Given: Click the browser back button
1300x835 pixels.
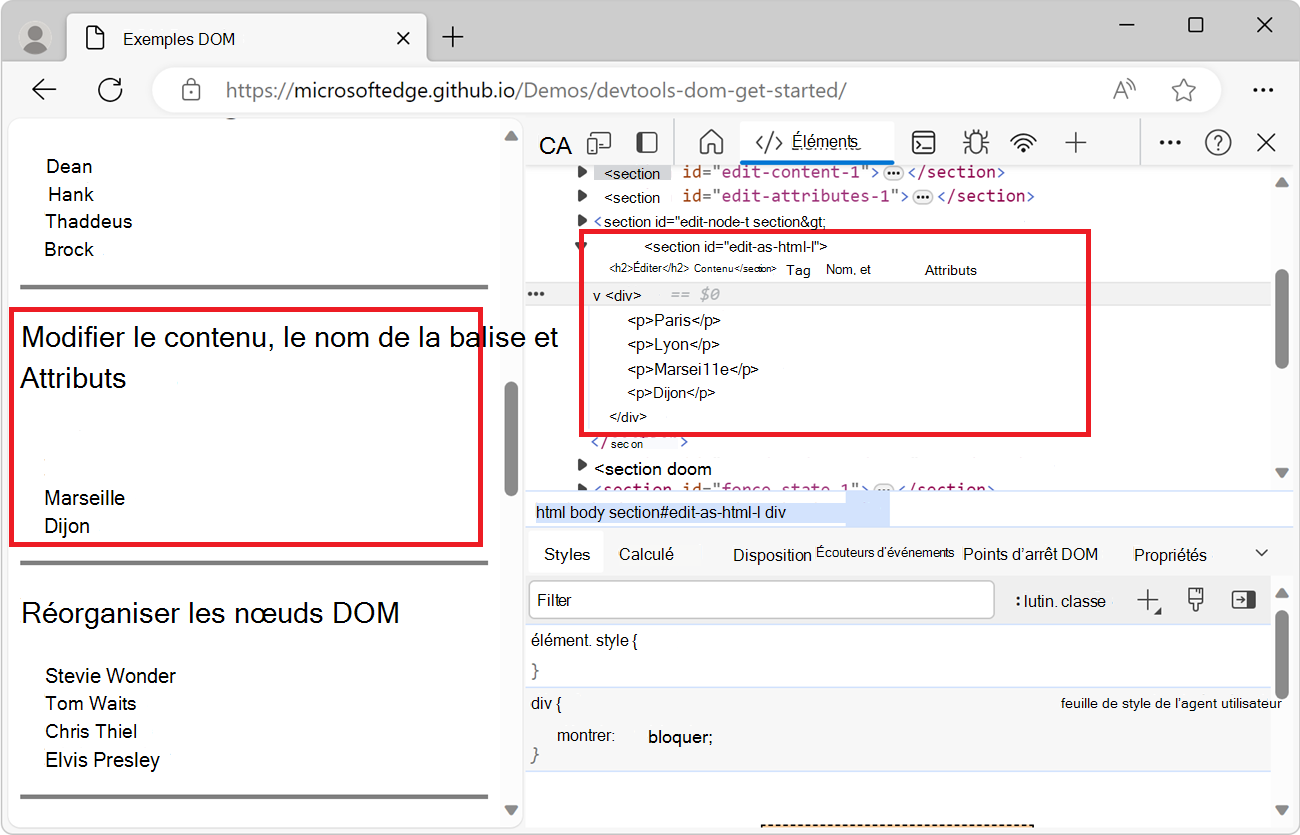Looking at the screenshot, I should pyautogui.click(x=44, y=89).
